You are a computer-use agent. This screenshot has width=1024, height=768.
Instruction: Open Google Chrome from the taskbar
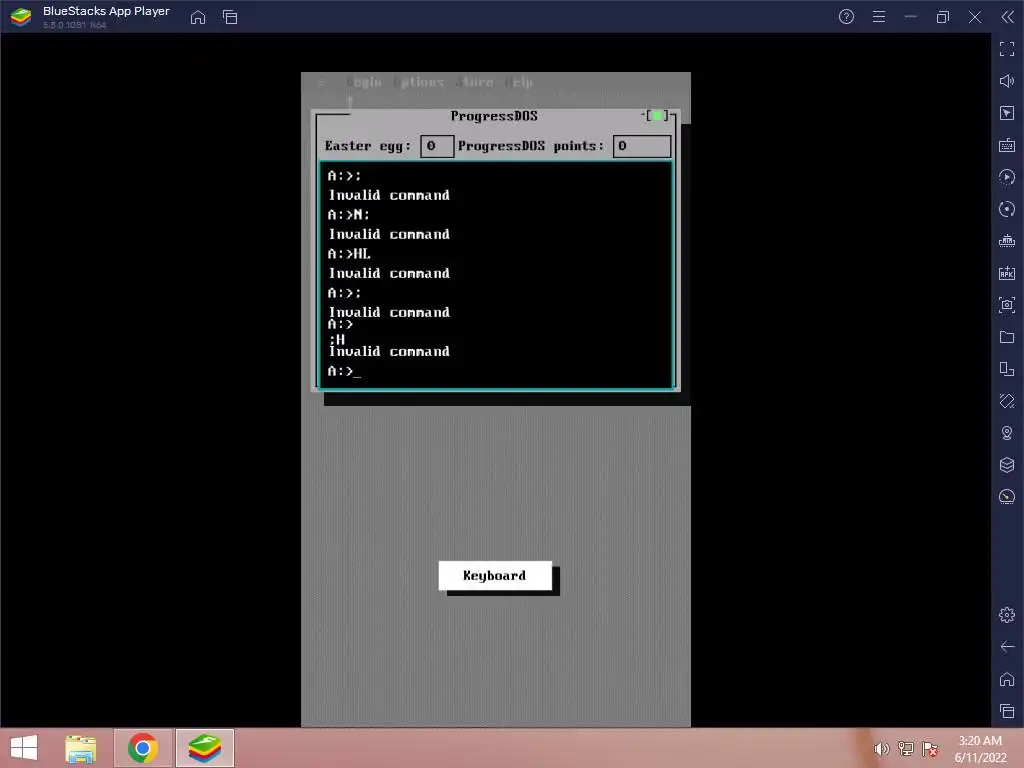click(x=143, y=748)
